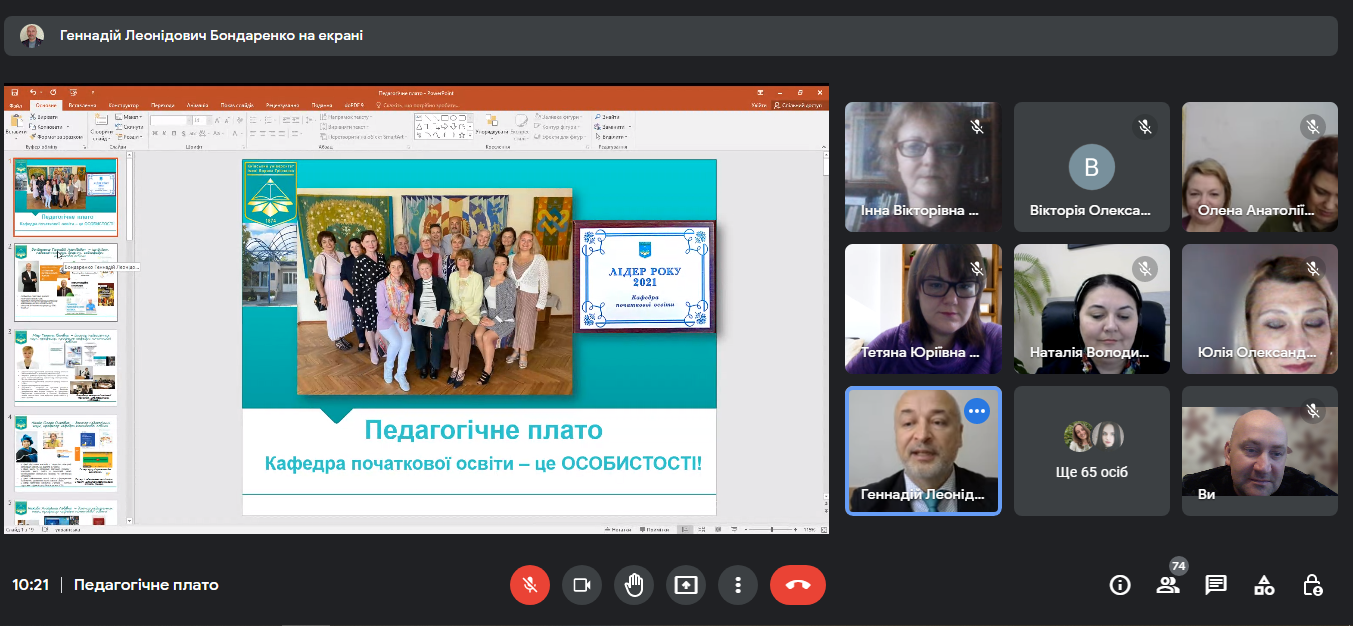Viewport: 1353px width, 626px height.
Task: Open options on Геннадій's video tile
Action: click(x=976, y=411)
